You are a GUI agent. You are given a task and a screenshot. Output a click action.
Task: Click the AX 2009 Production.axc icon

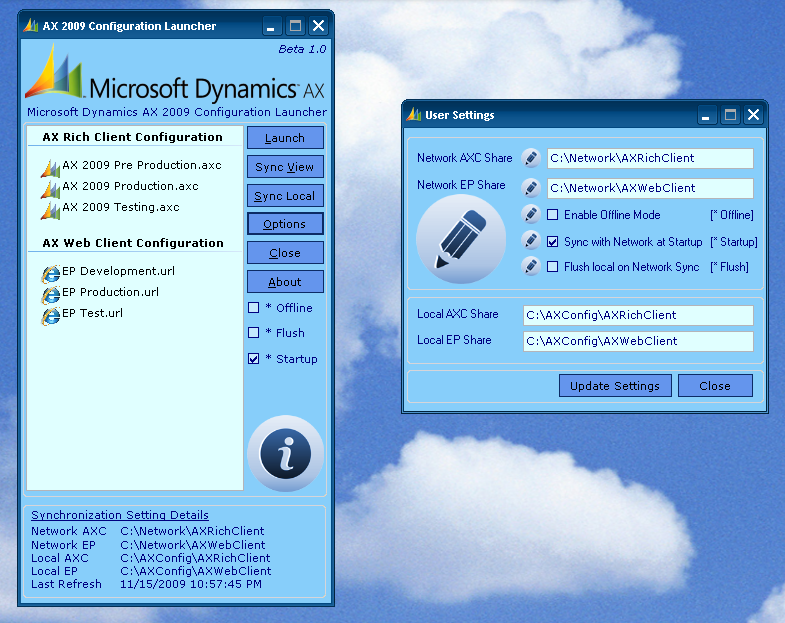pyautogui.click(x=51, y=189)
